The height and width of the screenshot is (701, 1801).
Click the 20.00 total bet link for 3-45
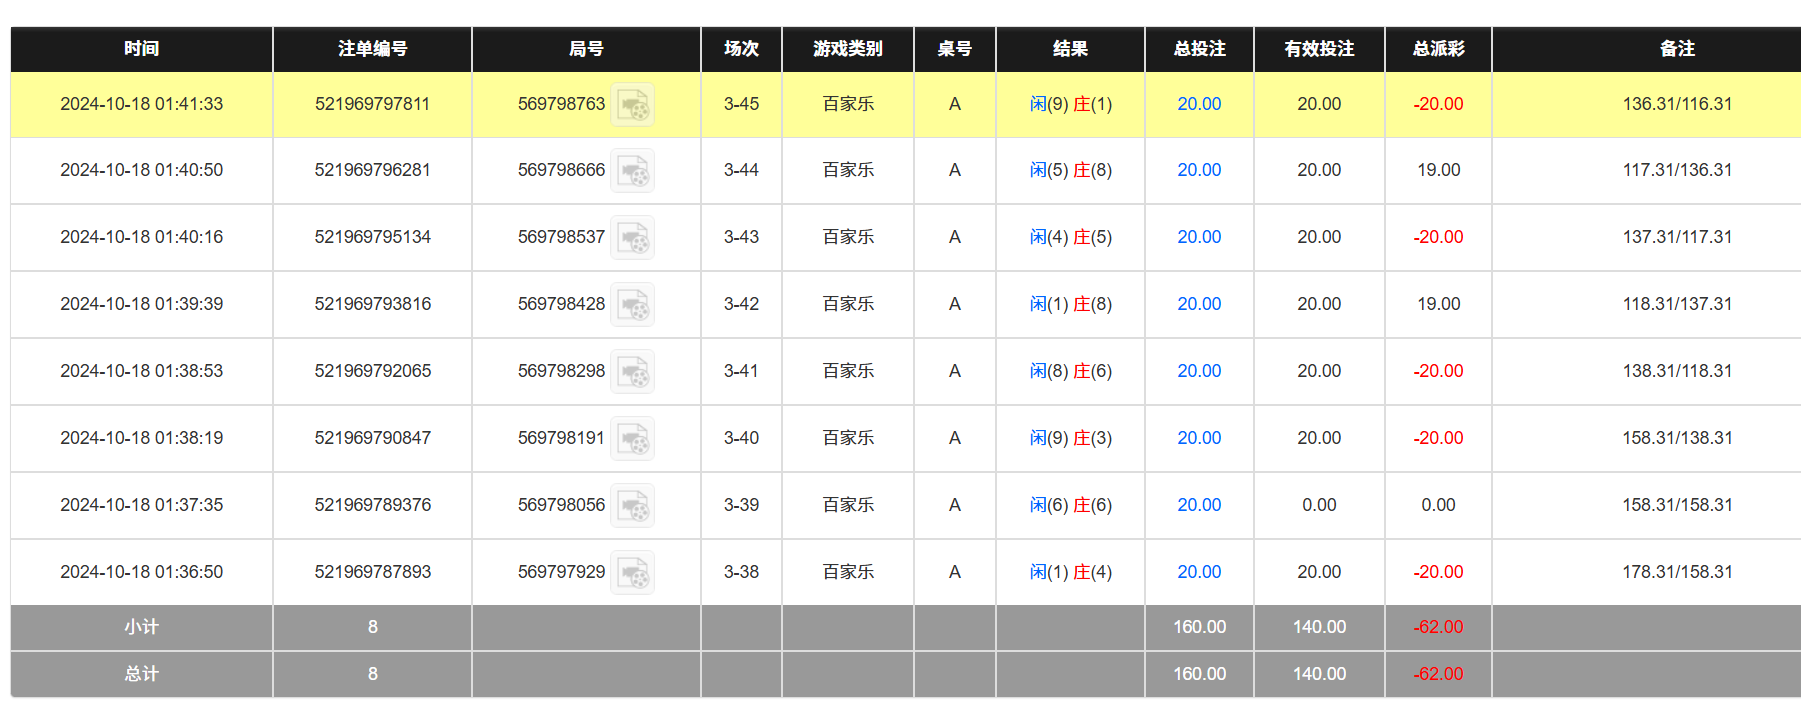point(1199,104)
